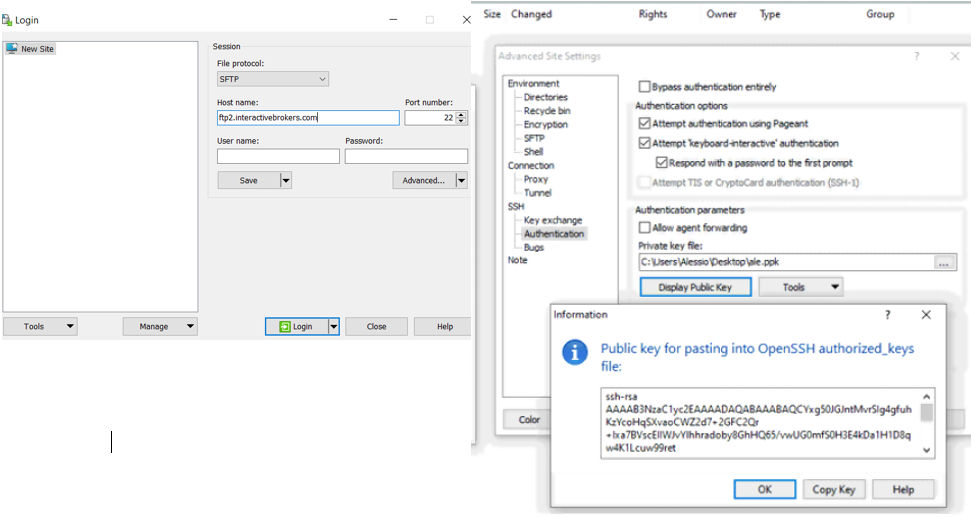971x517 pixels.
Task: Click the Private key file path field
Action: point(786,262)
